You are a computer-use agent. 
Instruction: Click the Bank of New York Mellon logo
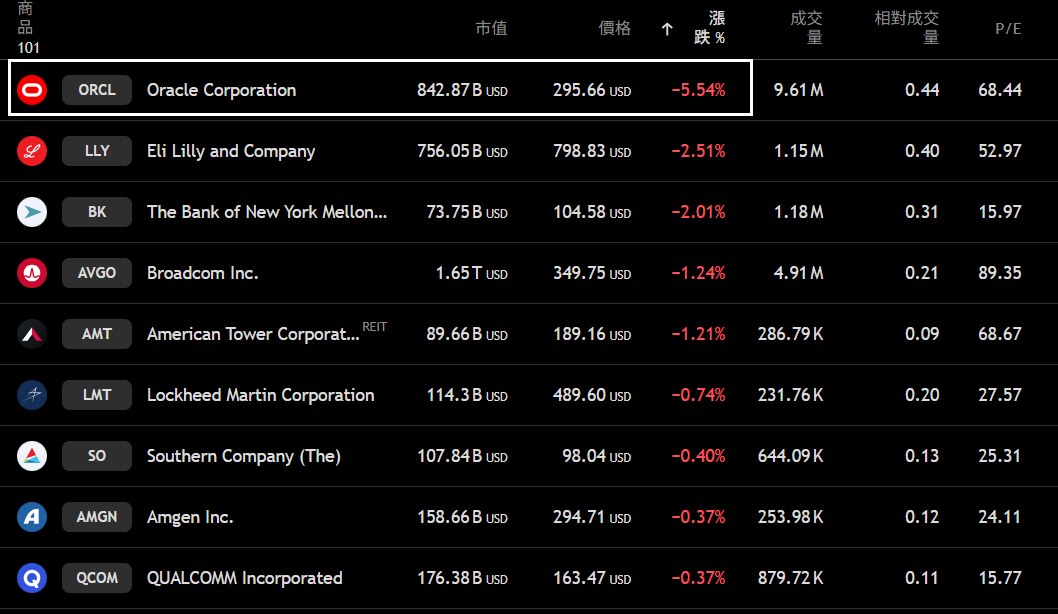[32, 212]
